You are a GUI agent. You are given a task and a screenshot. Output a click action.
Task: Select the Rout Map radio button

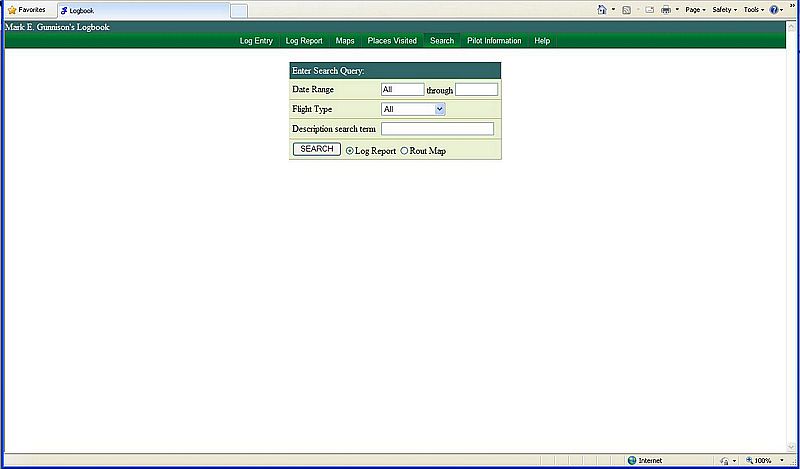click(404, 151)
